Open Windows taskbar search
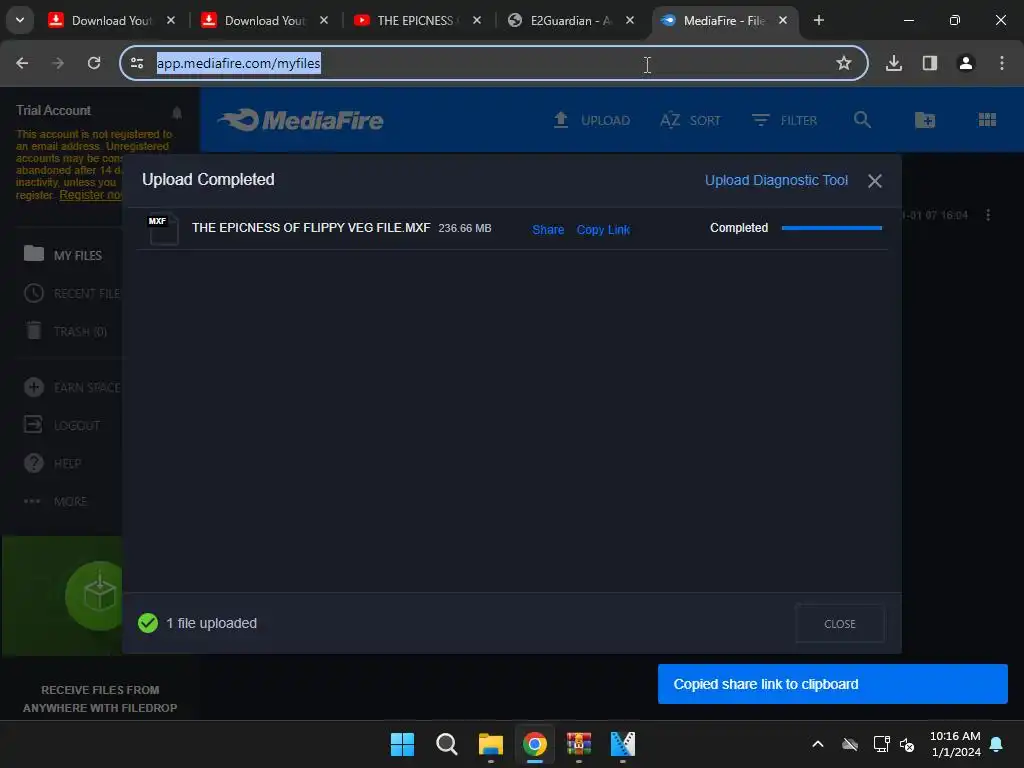This screenshot has width=1024, height=768. tap(447, 744)
